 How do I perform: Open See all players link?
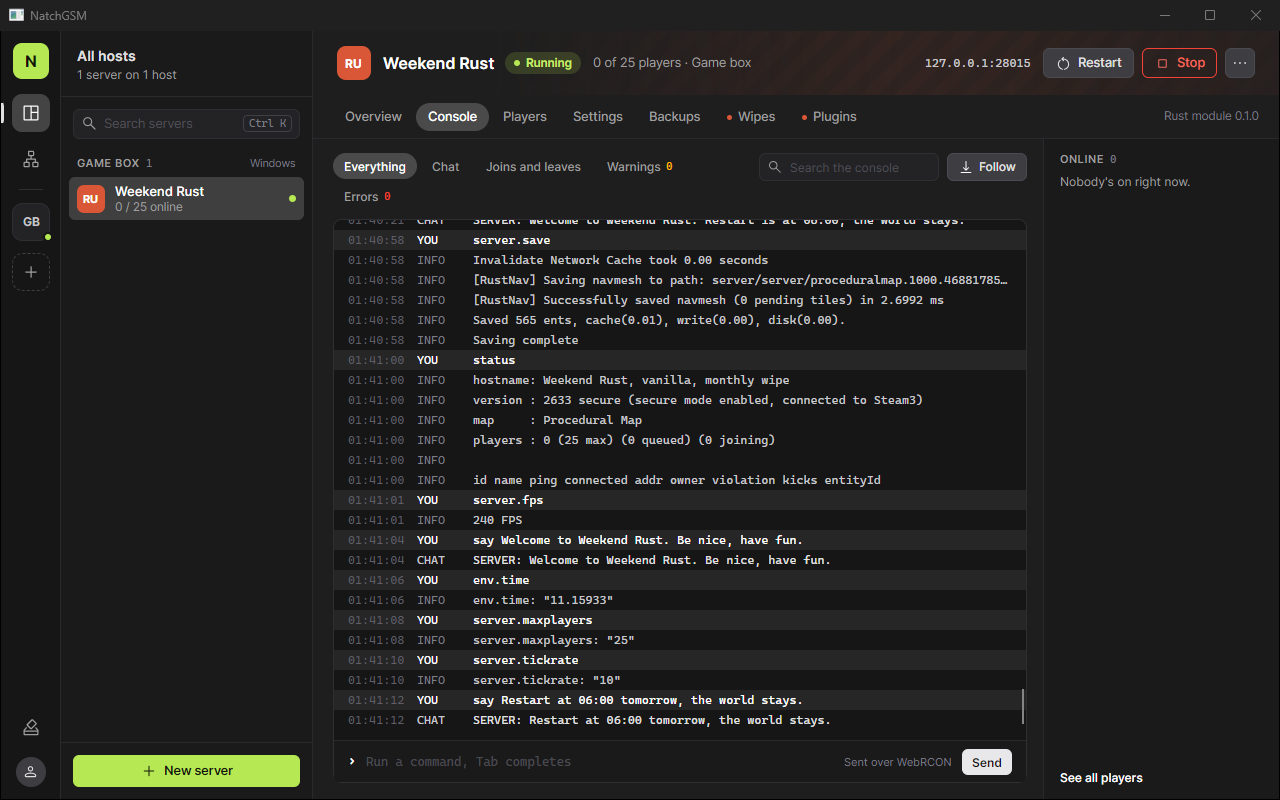pos(1101,778)
